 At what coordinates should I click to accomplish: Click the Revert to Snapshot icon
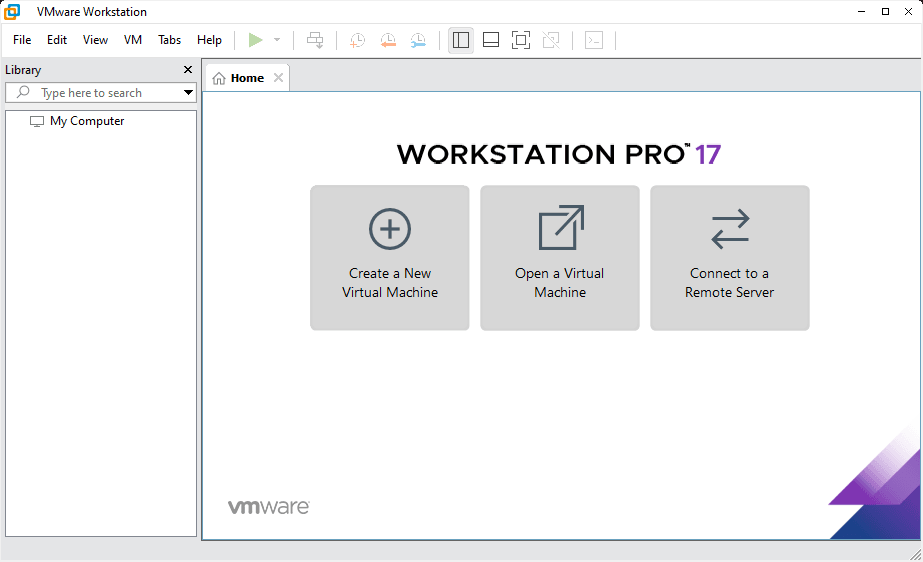388,40
